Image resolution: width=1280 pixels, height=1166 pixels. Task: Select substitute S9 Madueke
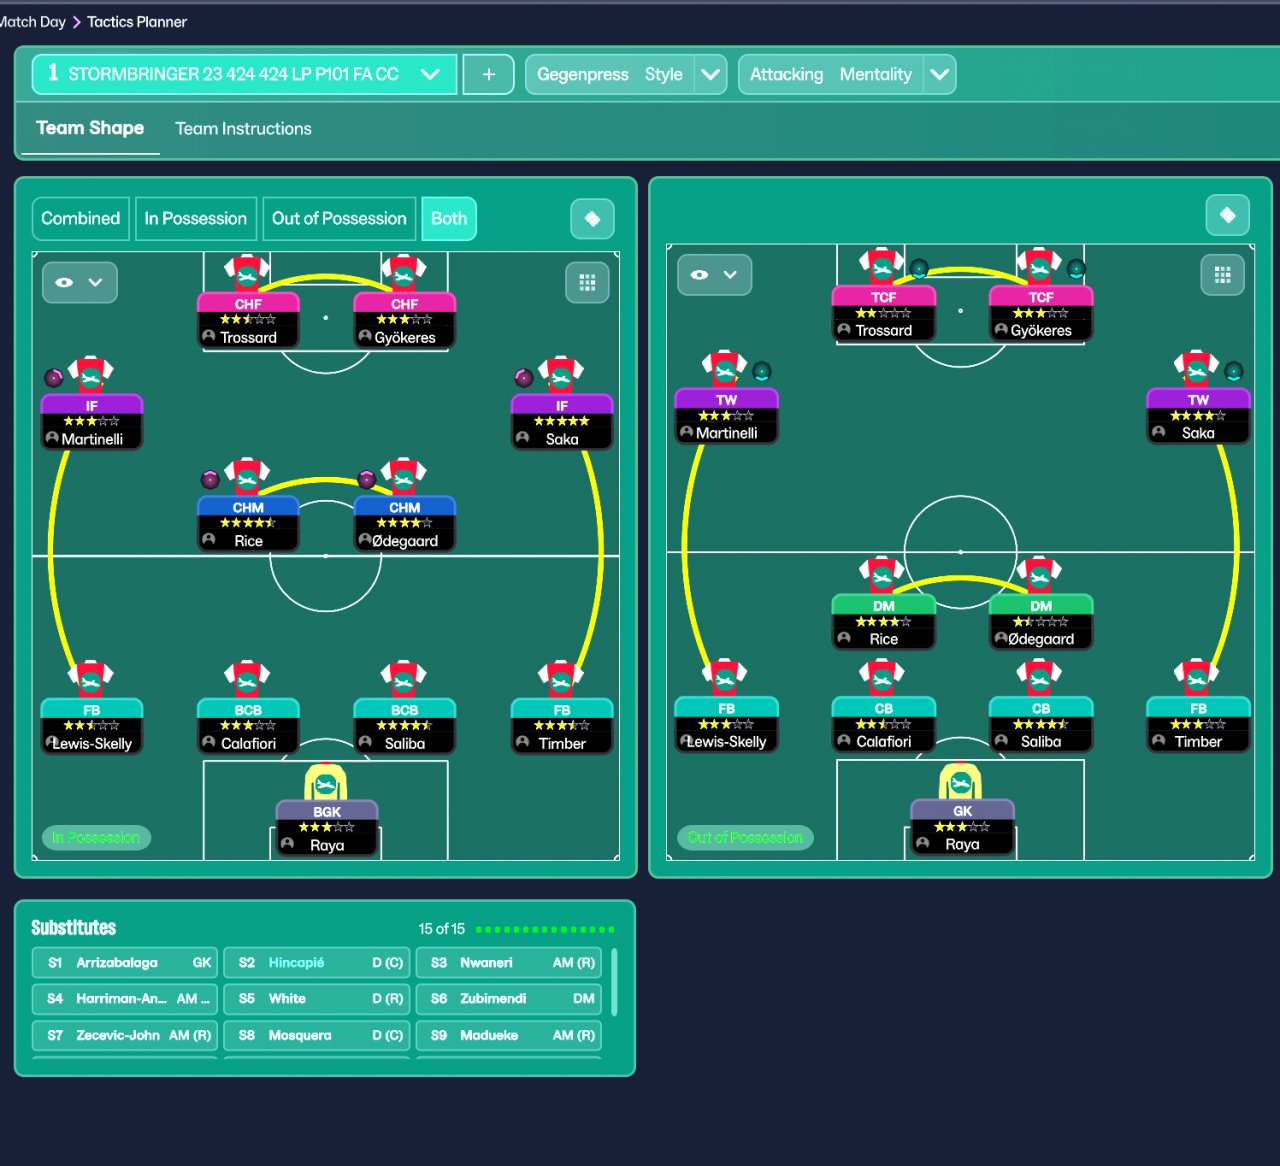tap(509, 1036)
